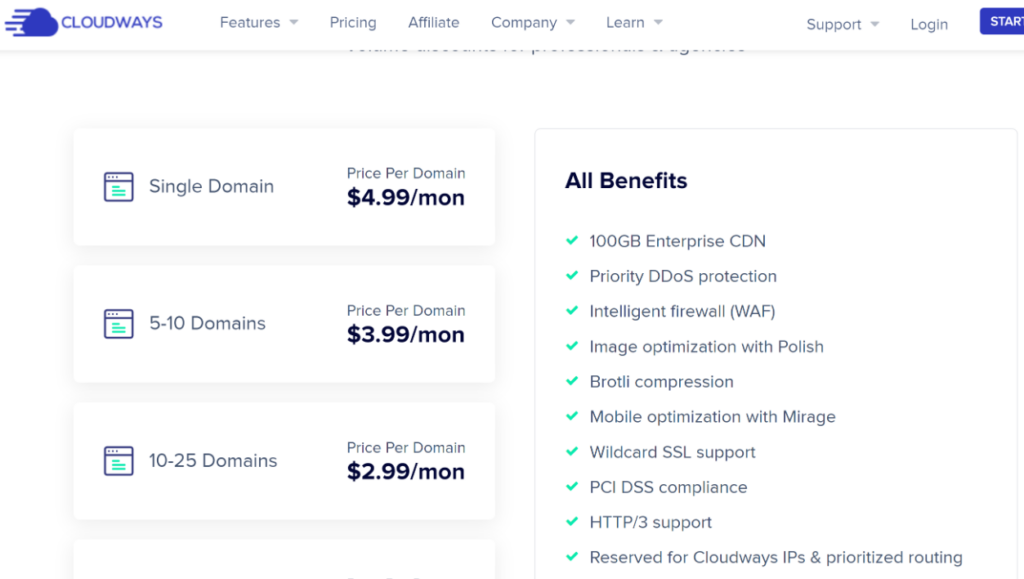The image size is (1024, 579).
Task: Click the 100GB Enterprise CDN text
Action: (x=677, y=241)
